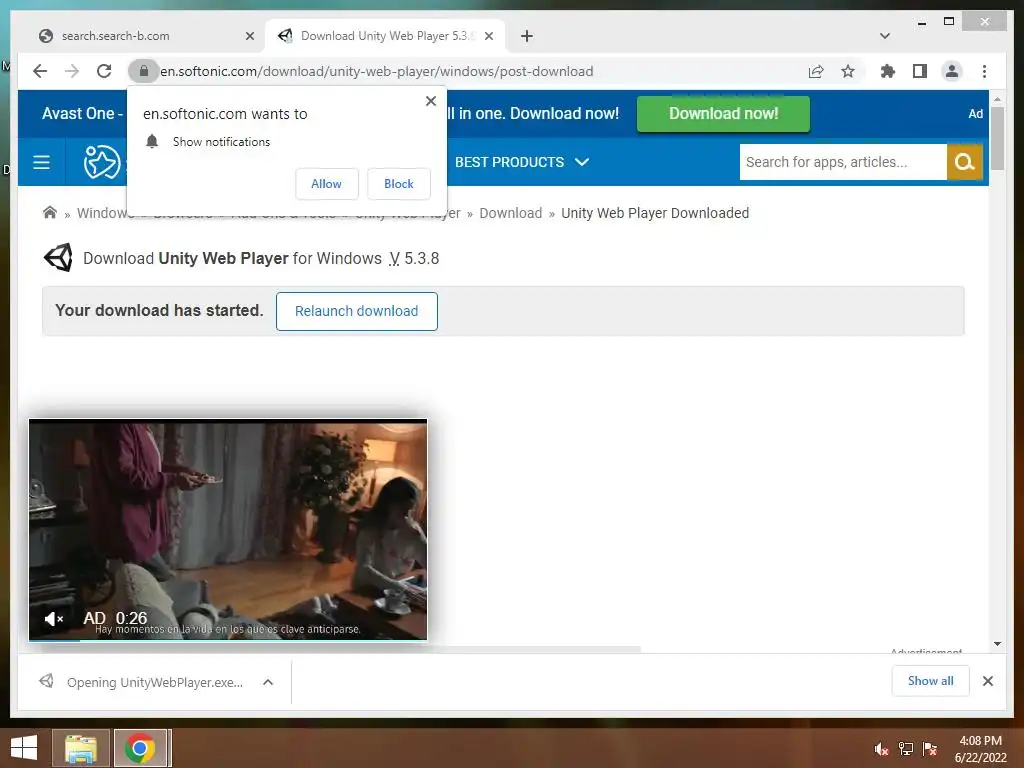Click the orange search magnifier button

tap(965, 162)
